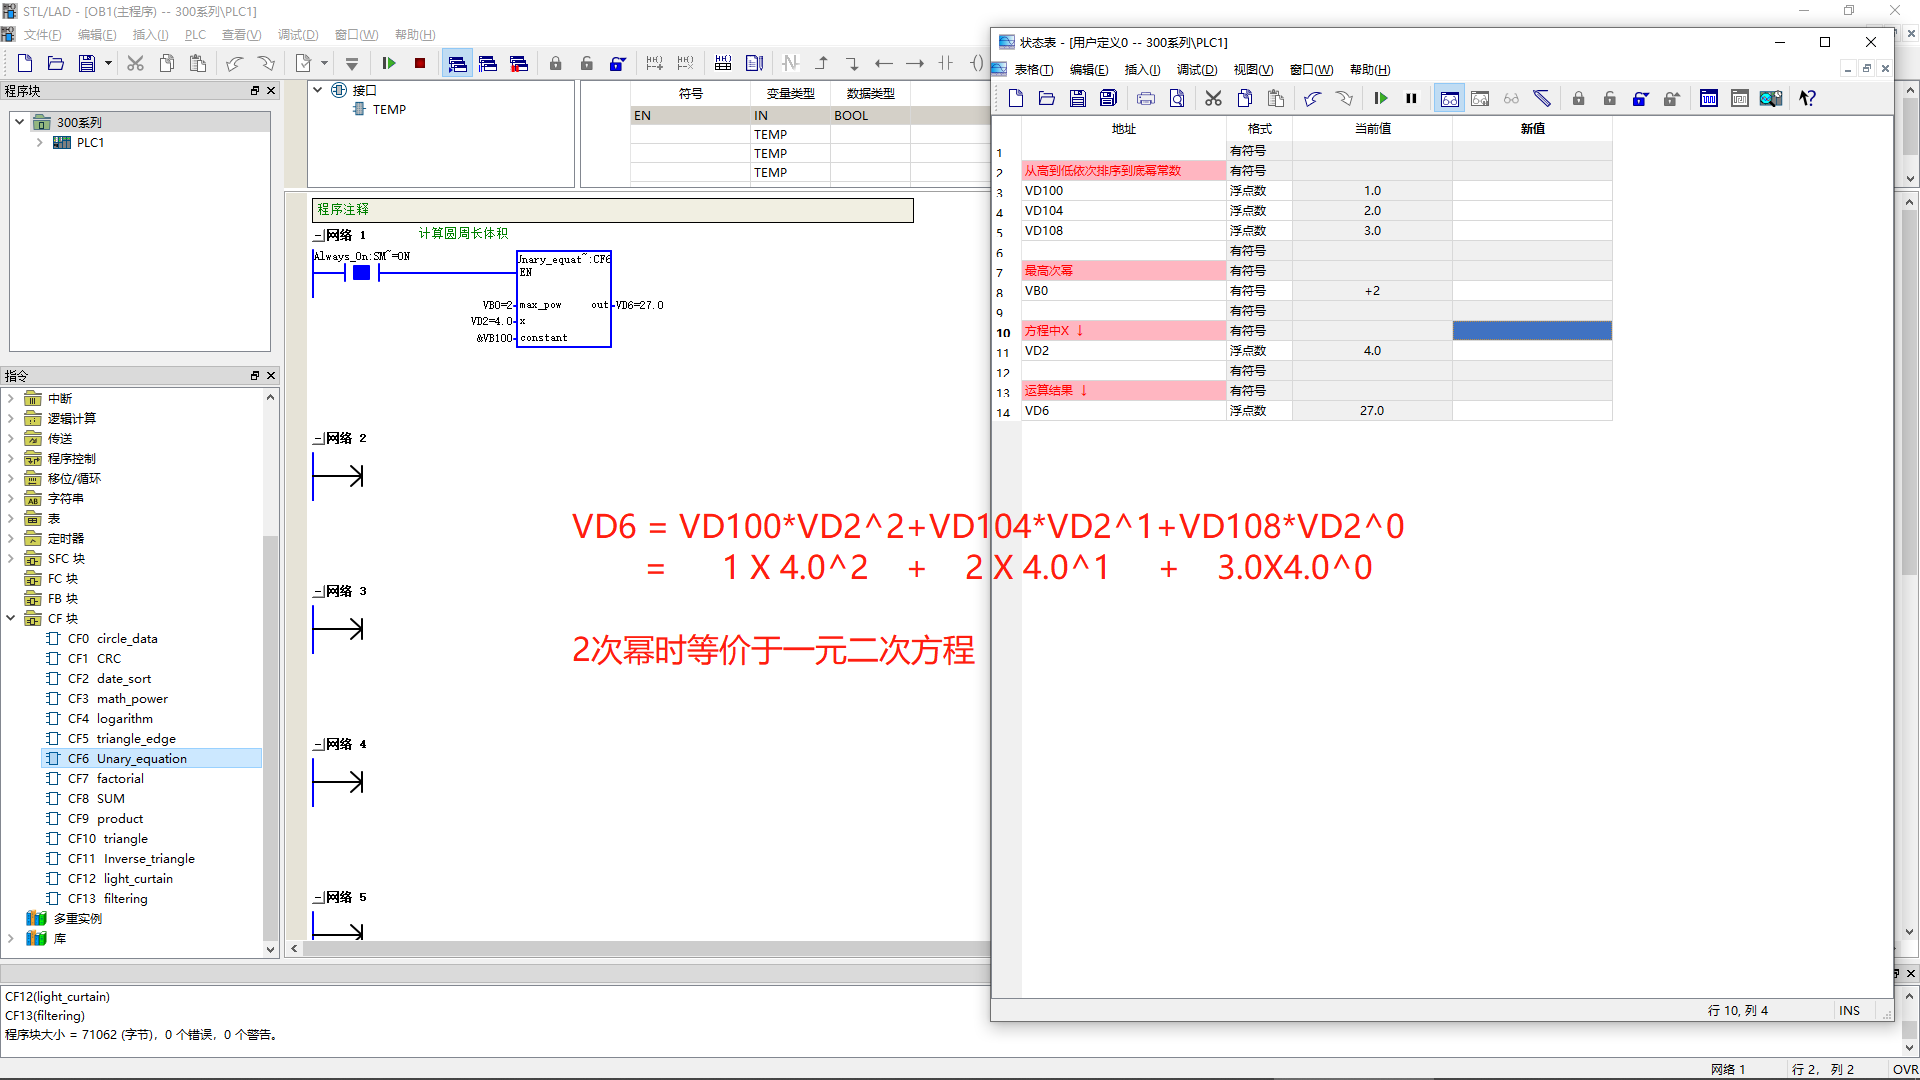Close the 指令 panel
Image resolution: width=1920 pixels, height=1080 pixels.
tap(271, 376)
